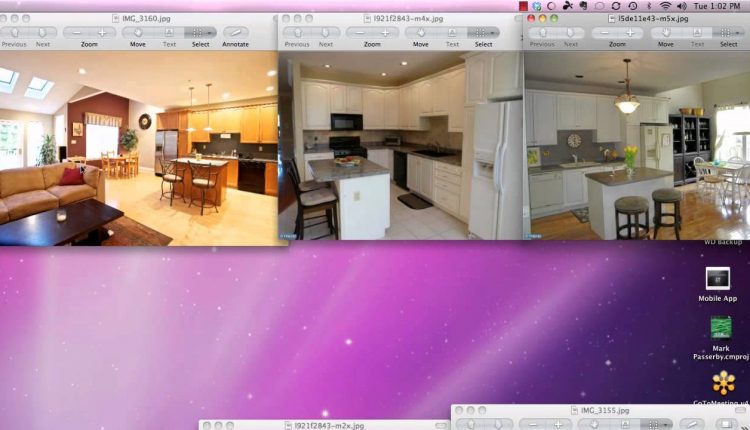Activate Move tool in l921f2843-m4x.jpg window
The width and height of the screenshot is (750, 430).
pos(421,33)
